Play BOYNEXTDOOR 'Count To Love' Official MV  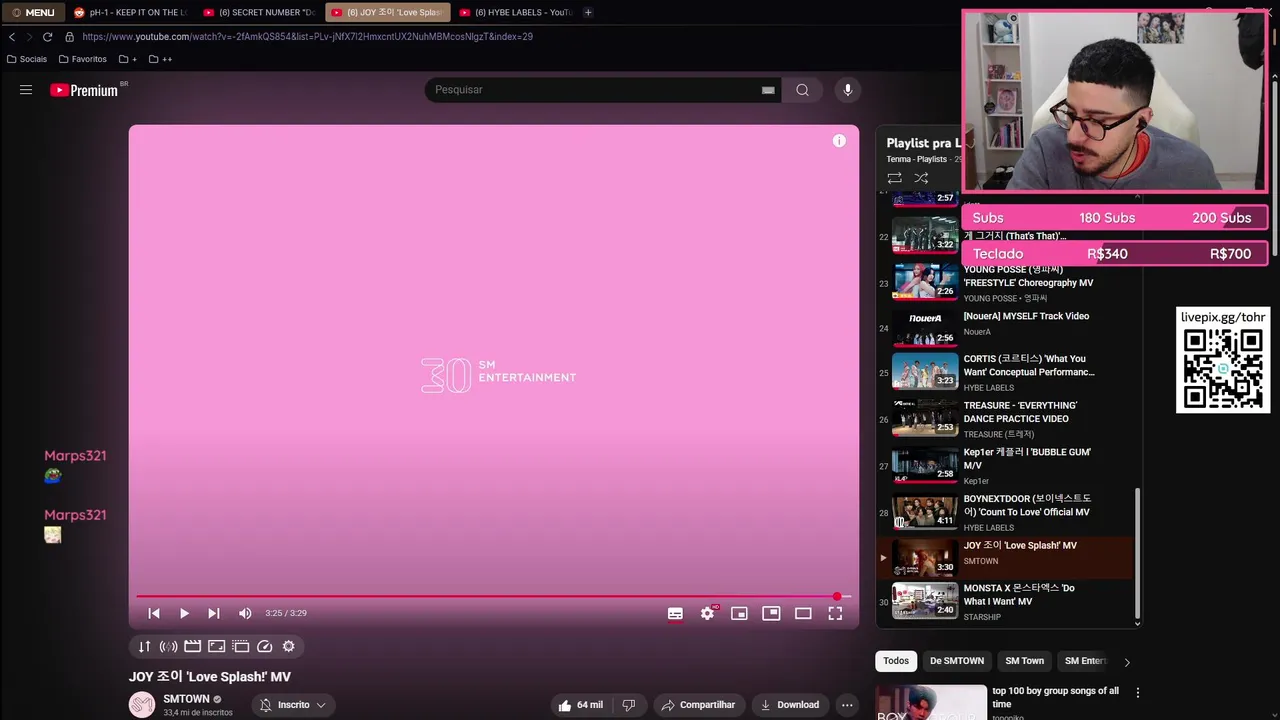(x=1005, y=512)
